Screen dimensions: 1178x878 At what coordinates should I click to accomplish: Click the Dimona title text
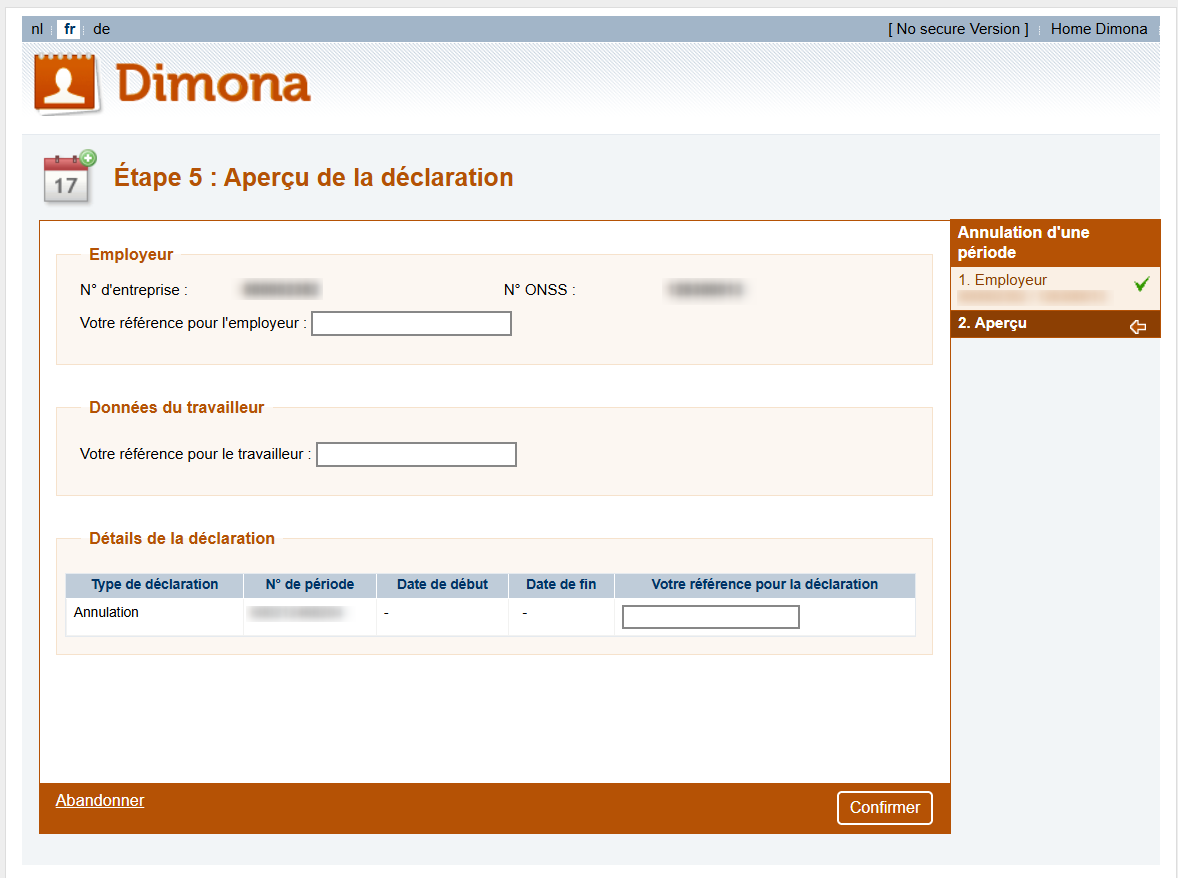coord(213,83)
